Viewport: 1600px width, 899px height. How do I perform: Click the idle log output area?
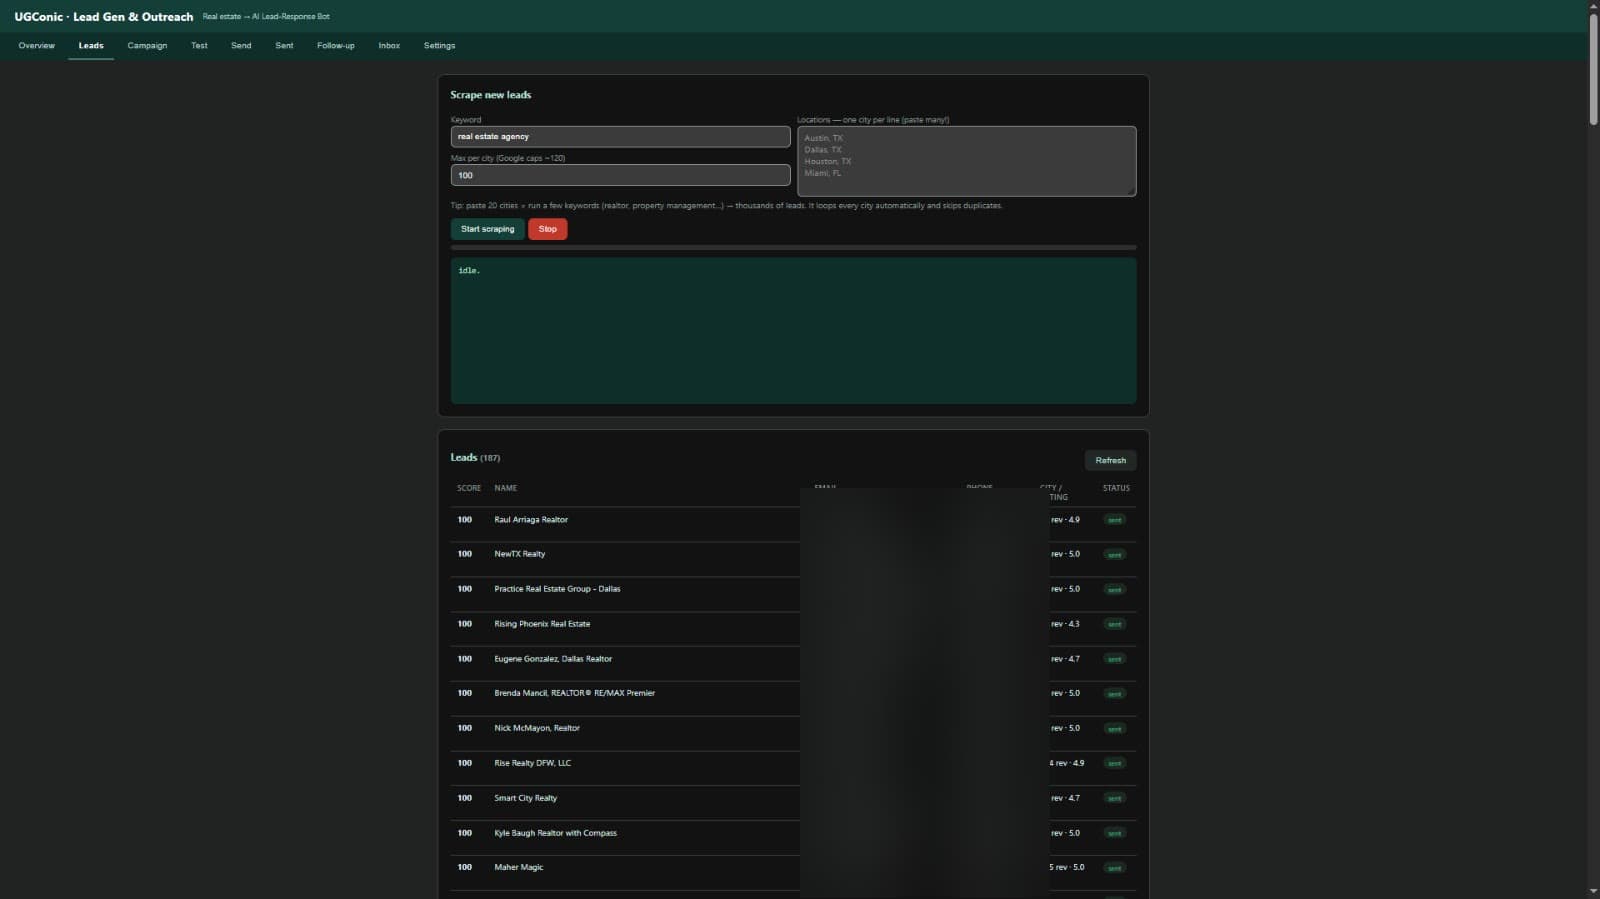point(793,331)
